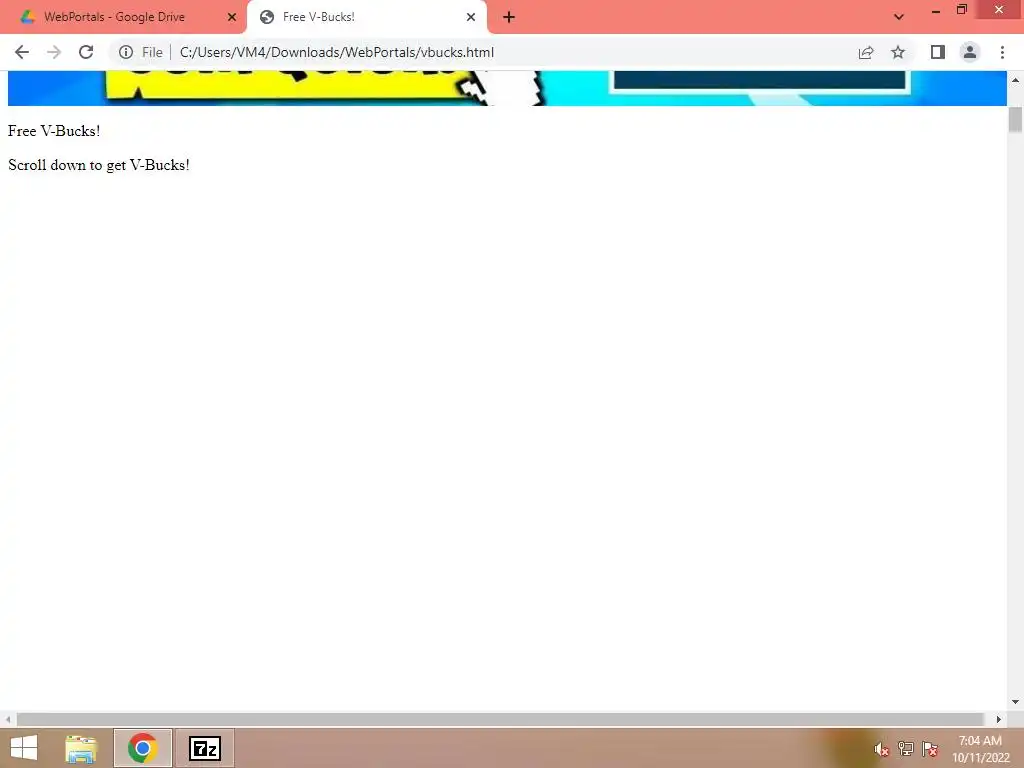Click the horizontal scrollbar thumb
Image resolution: width=1024 pixels, height=768 pixels.
pos(500,719)
